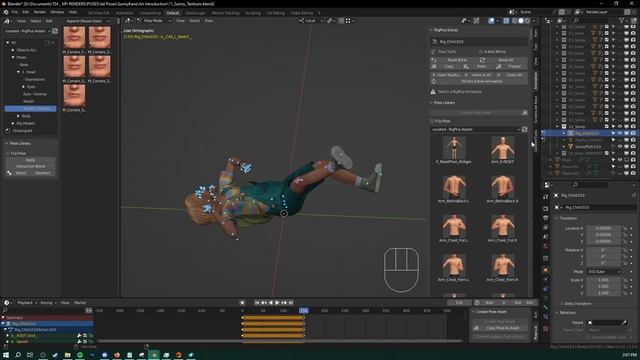Hide SunnyPlatt.010 in viewport via eye
This screenshot has width=640, height=360.
(x=620, y=146)
